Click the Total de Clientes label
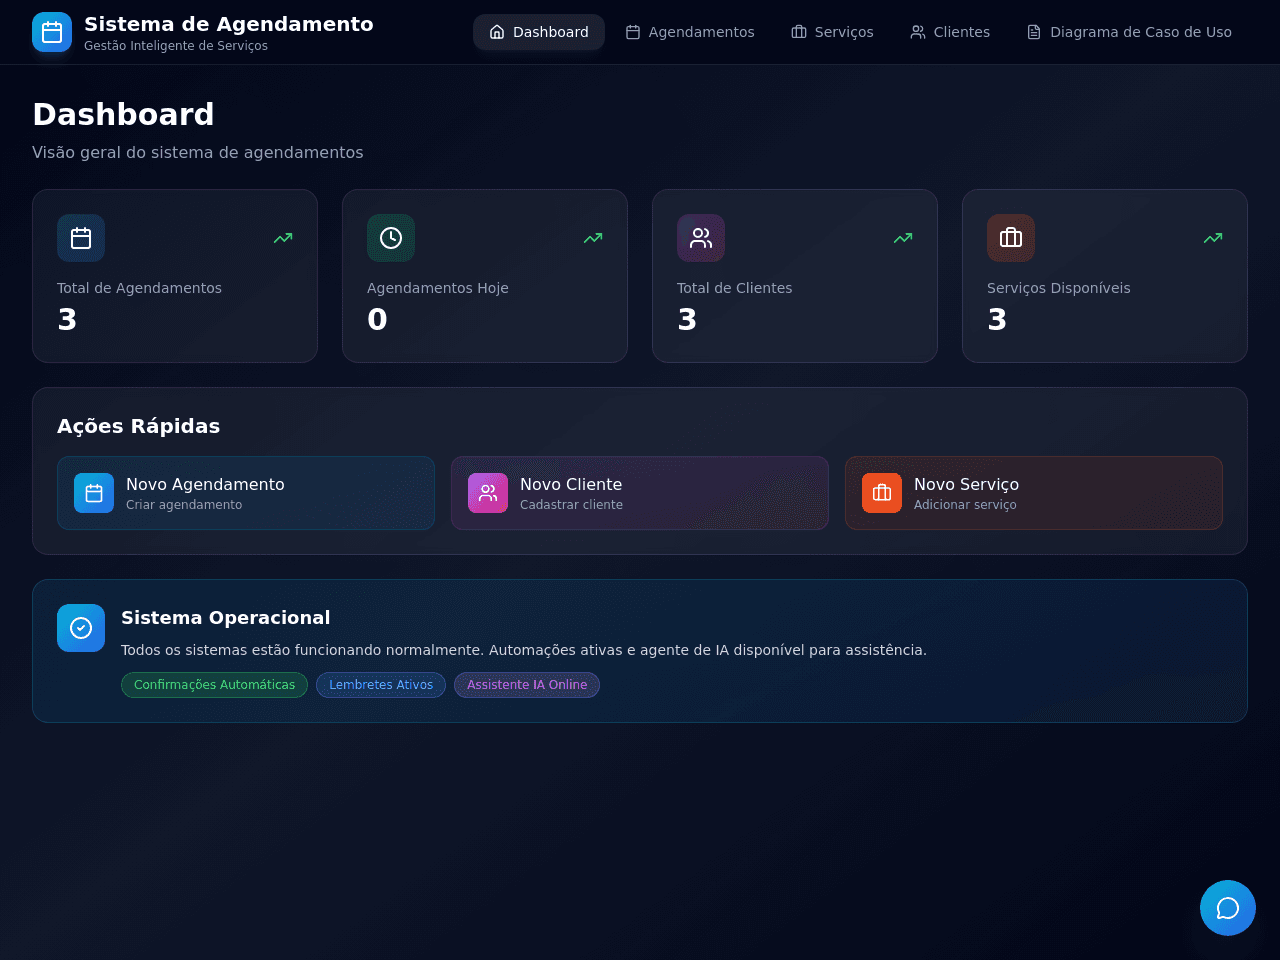The width and height of the screenshot is (1280, 960). 734,288
